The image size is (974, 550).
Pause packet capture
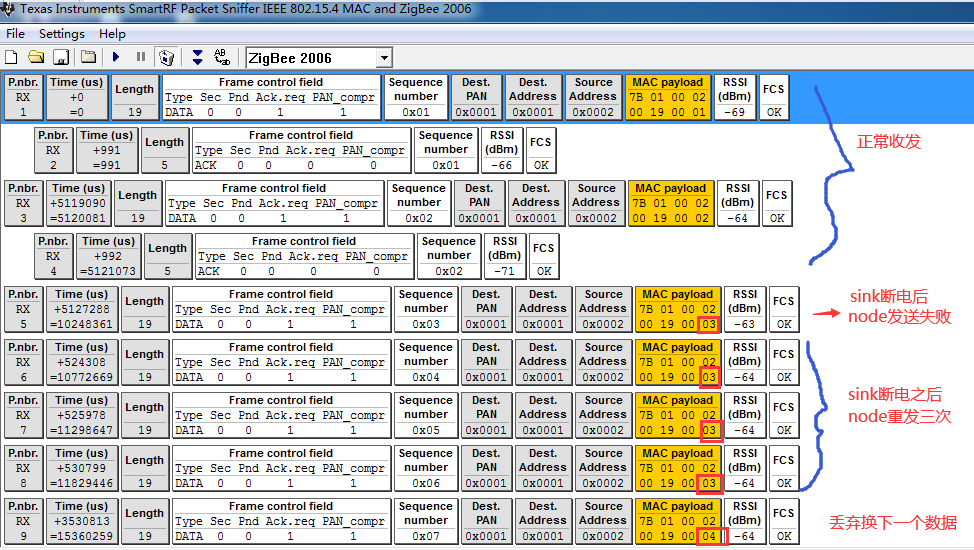coord(141,57)
